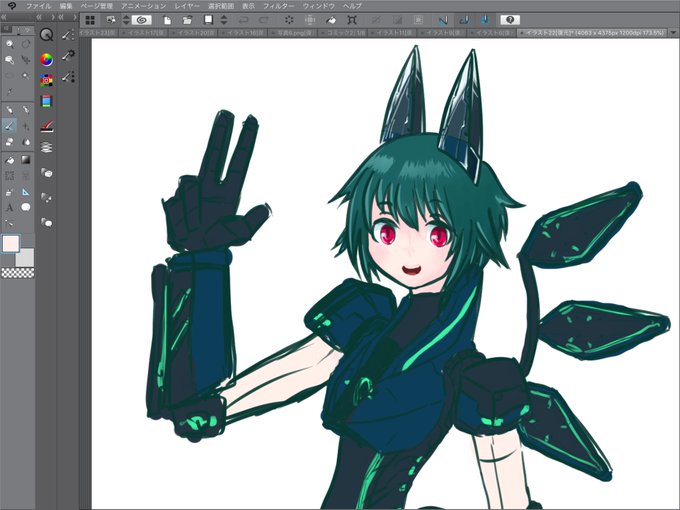Viewport: 680px width, 510px height.
Task: Pick the Gradient tool
Action: coord(26,160)
